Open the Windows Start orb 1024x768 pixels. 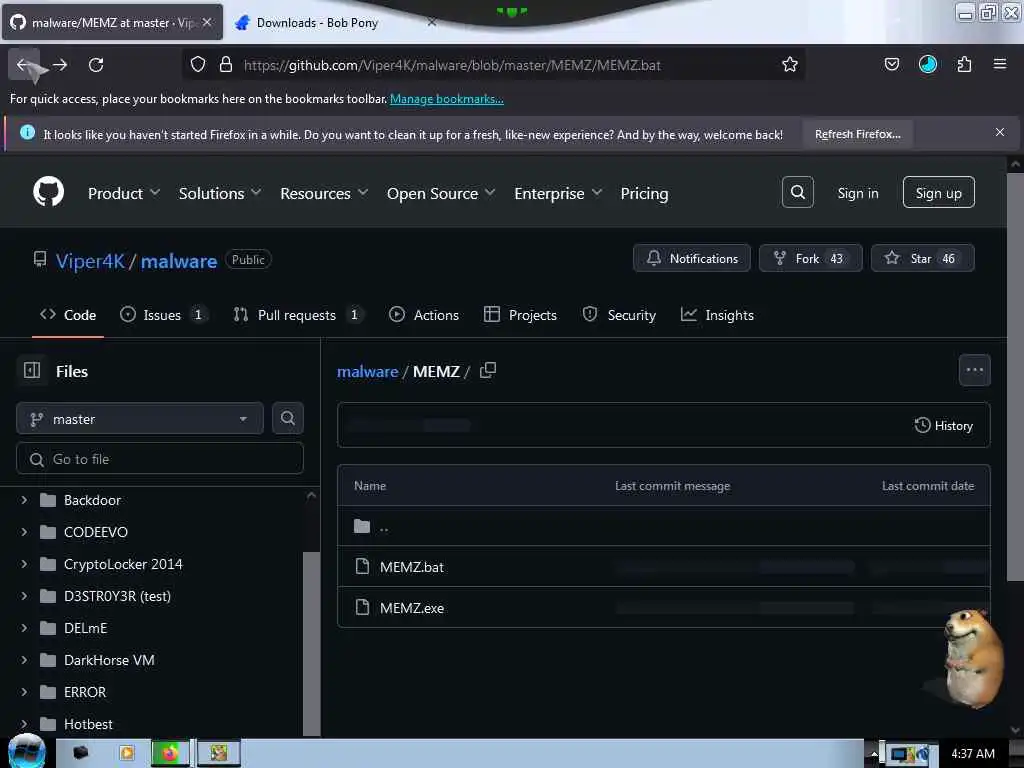click(x=27, y=752)
